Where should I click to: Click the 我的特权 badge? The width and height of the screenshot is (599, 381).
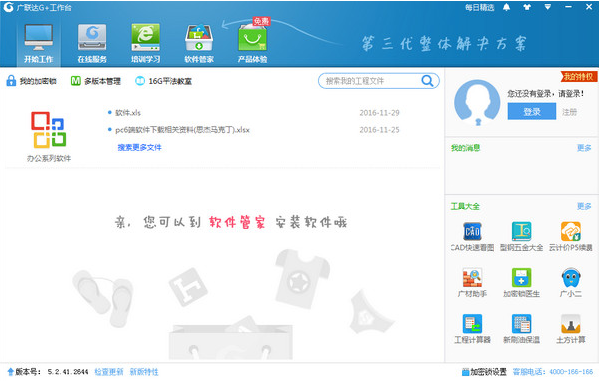[x=578, y=77]
